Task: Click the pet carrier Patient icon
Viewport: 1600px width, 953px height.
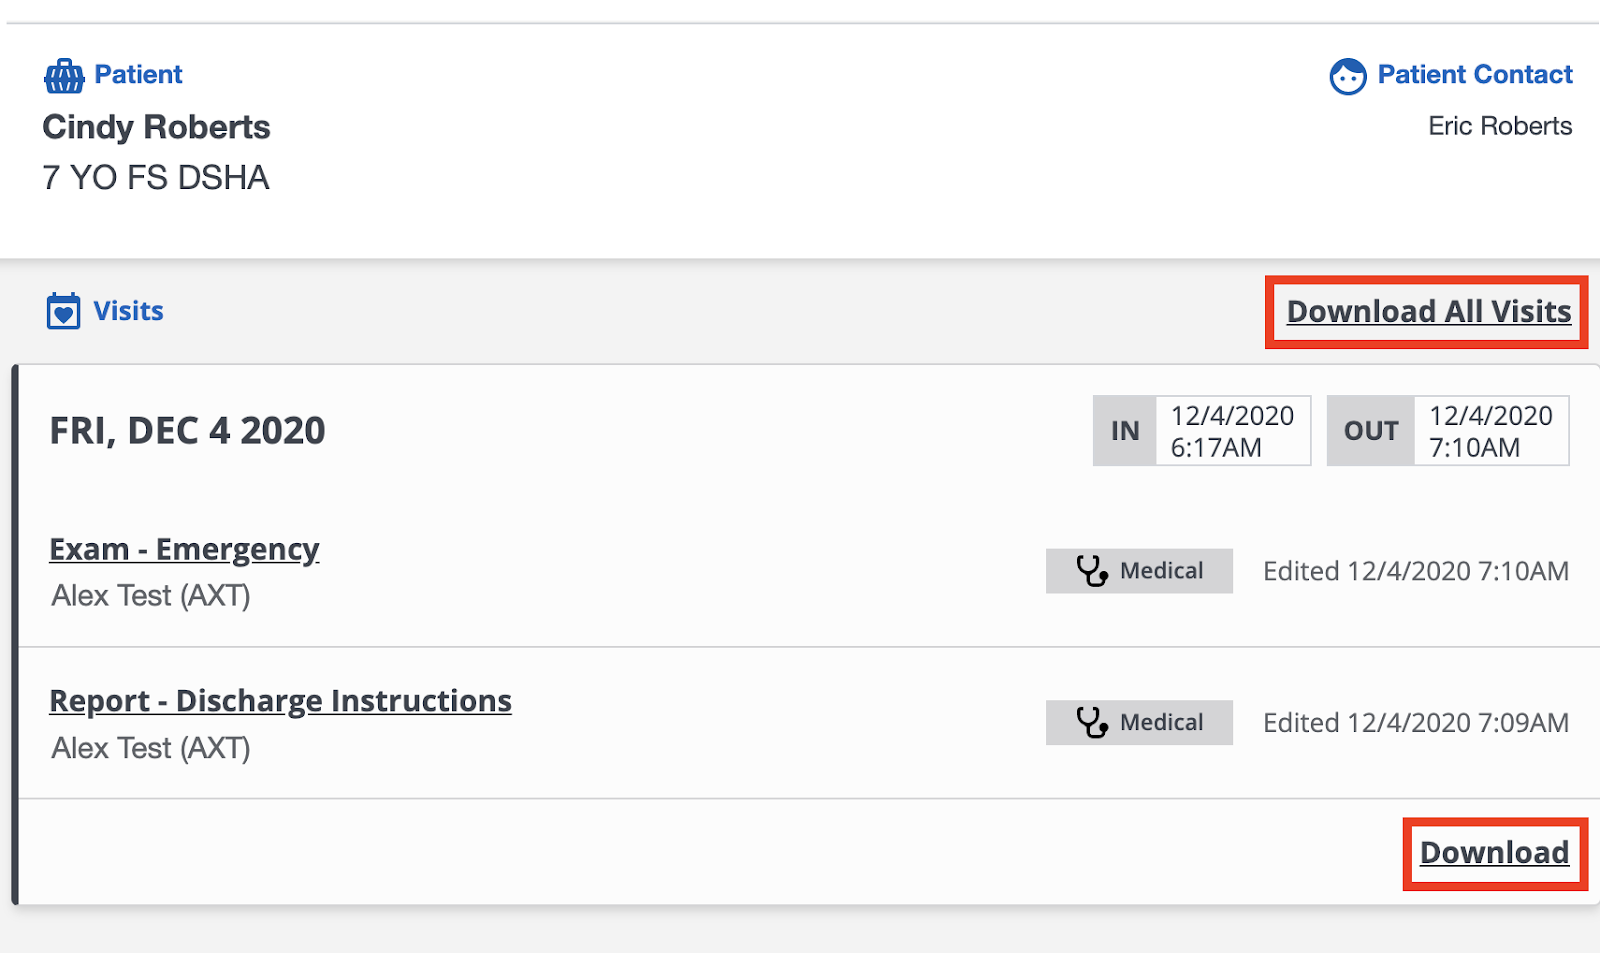Action: point(64,75)
